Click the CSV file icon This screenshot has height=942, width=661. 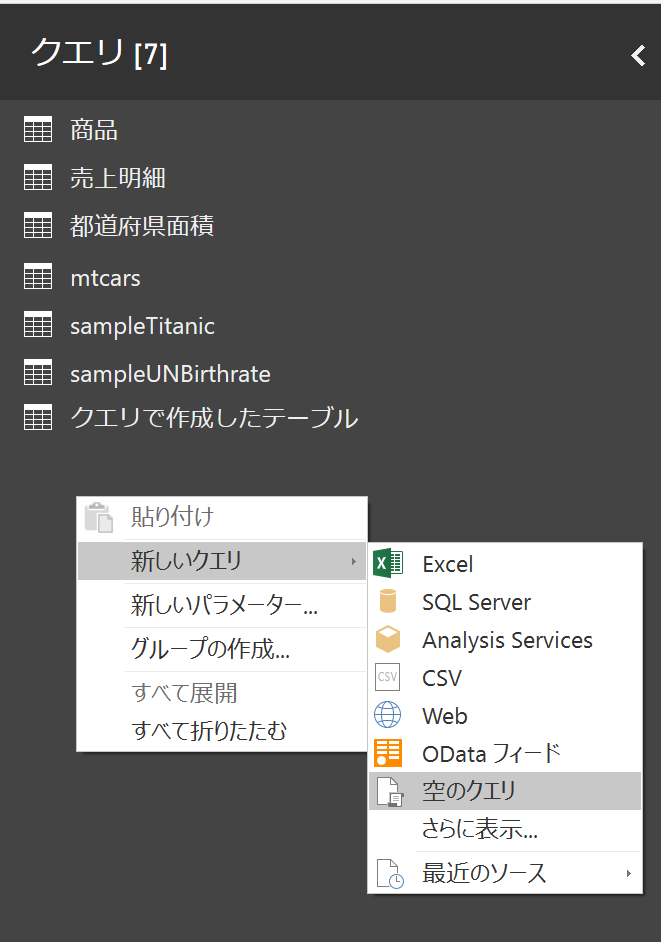tap(388, 678)
